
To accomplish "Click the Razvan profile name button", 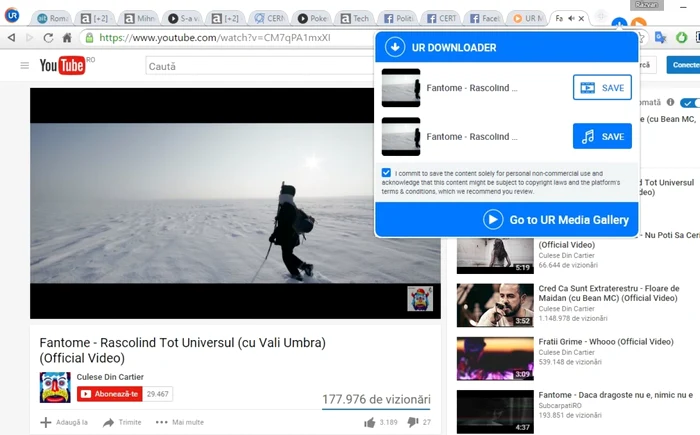I will coord(646,4).
